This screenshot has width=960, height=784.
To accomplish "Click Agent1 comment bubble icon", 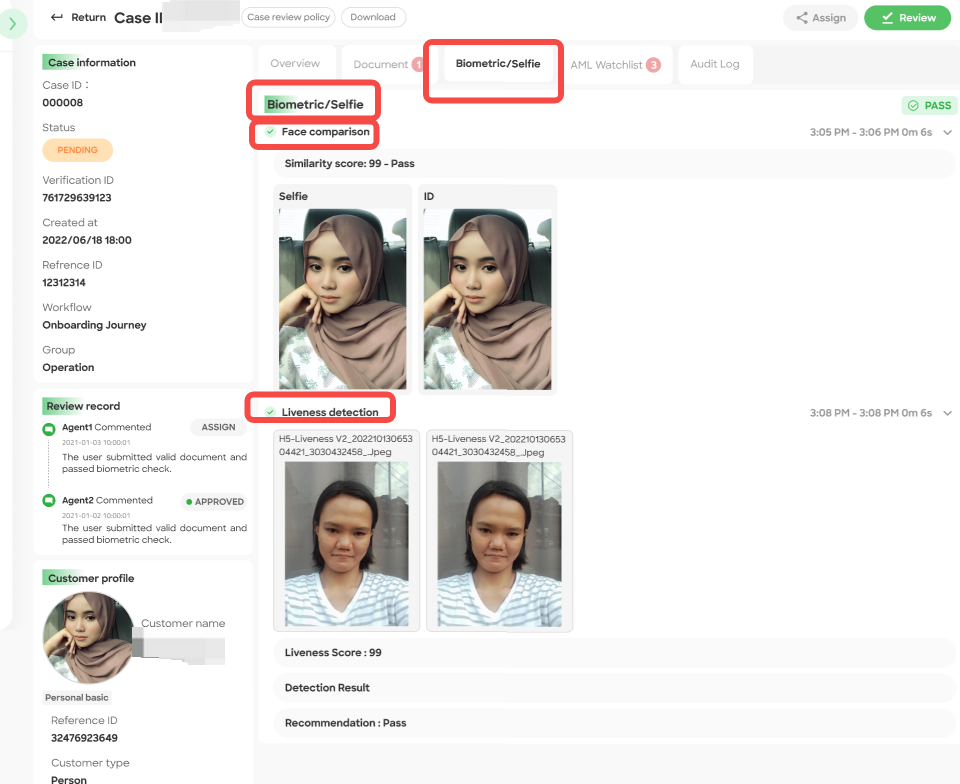I will [48, 429].
